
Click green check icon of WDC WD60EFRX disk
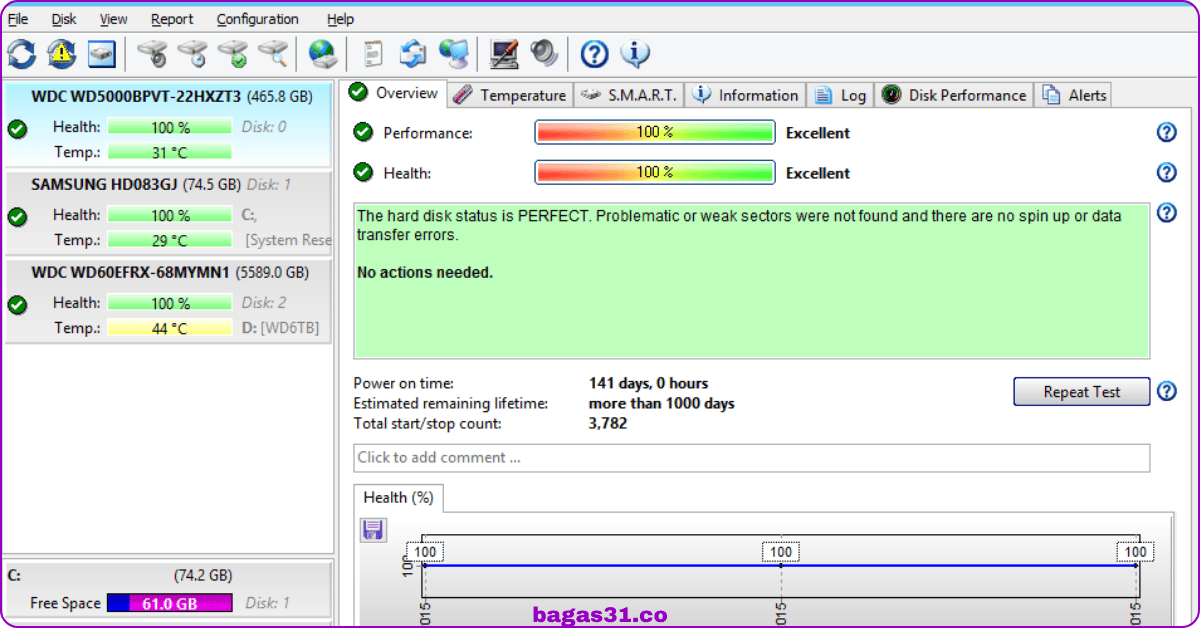(17, 304)
